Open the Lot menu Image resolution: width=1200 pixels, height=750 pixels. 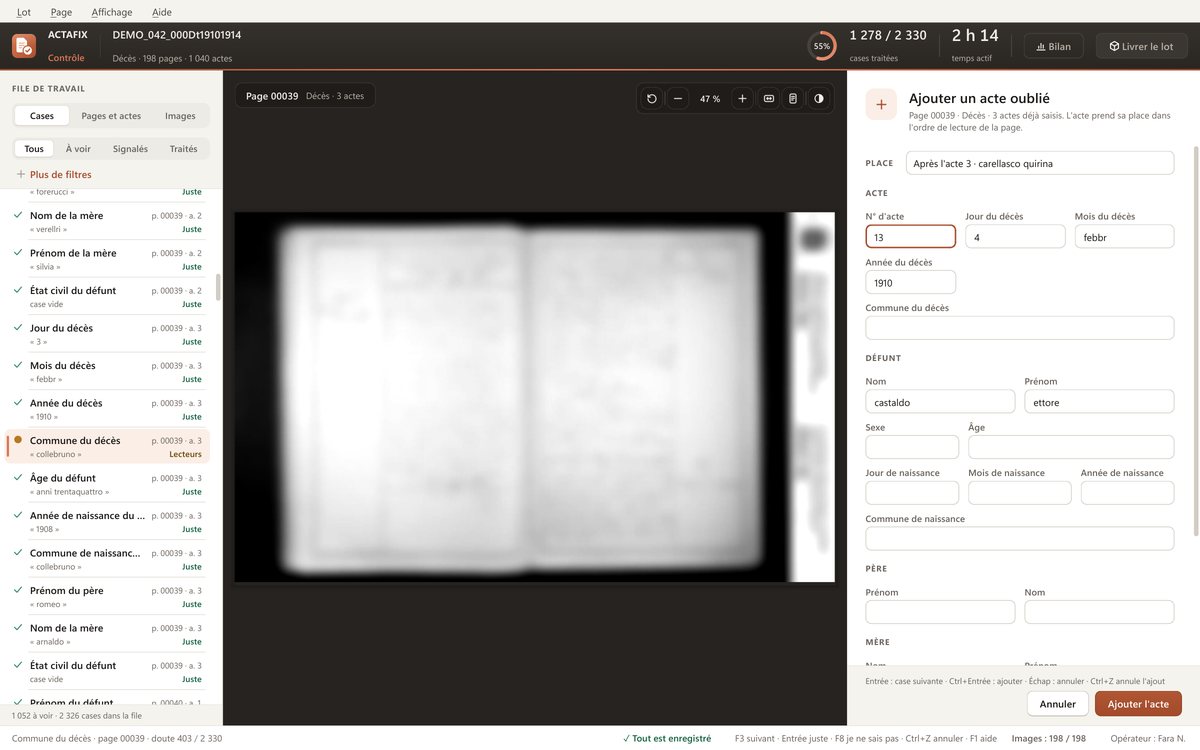tap(24, 12)
